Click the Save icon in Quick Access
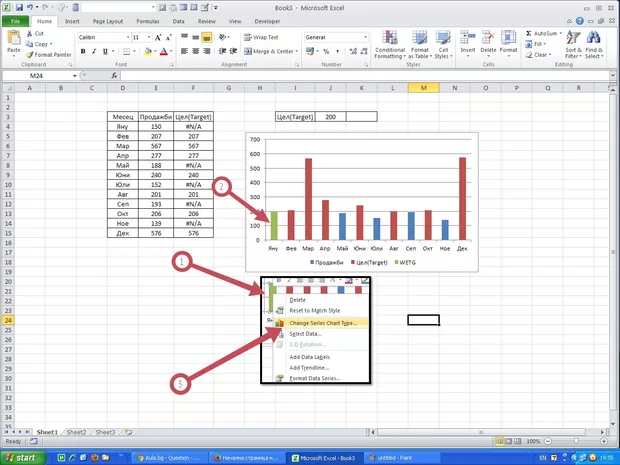 [19, 7]
